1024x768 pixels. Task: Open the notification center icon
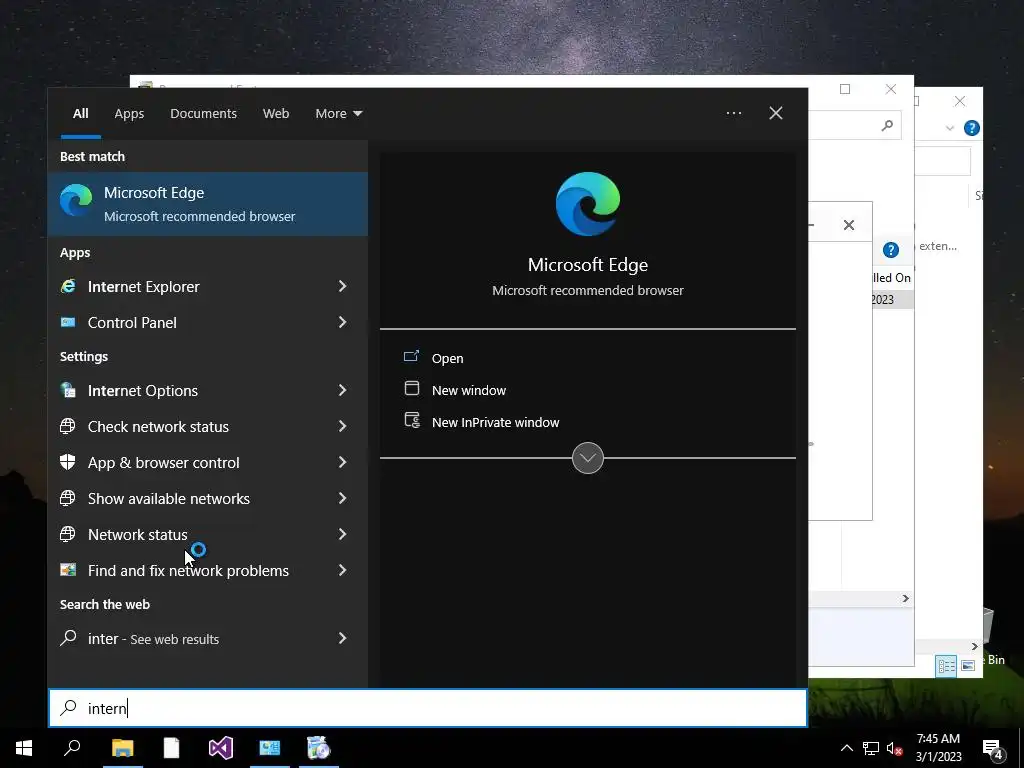993,749
